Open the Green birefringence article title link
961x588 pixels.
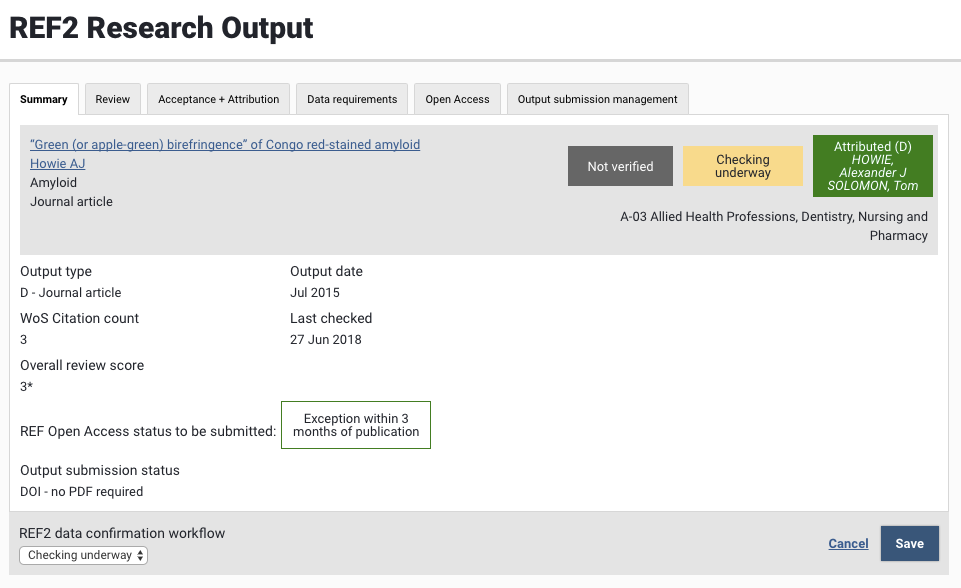point(225,145)
